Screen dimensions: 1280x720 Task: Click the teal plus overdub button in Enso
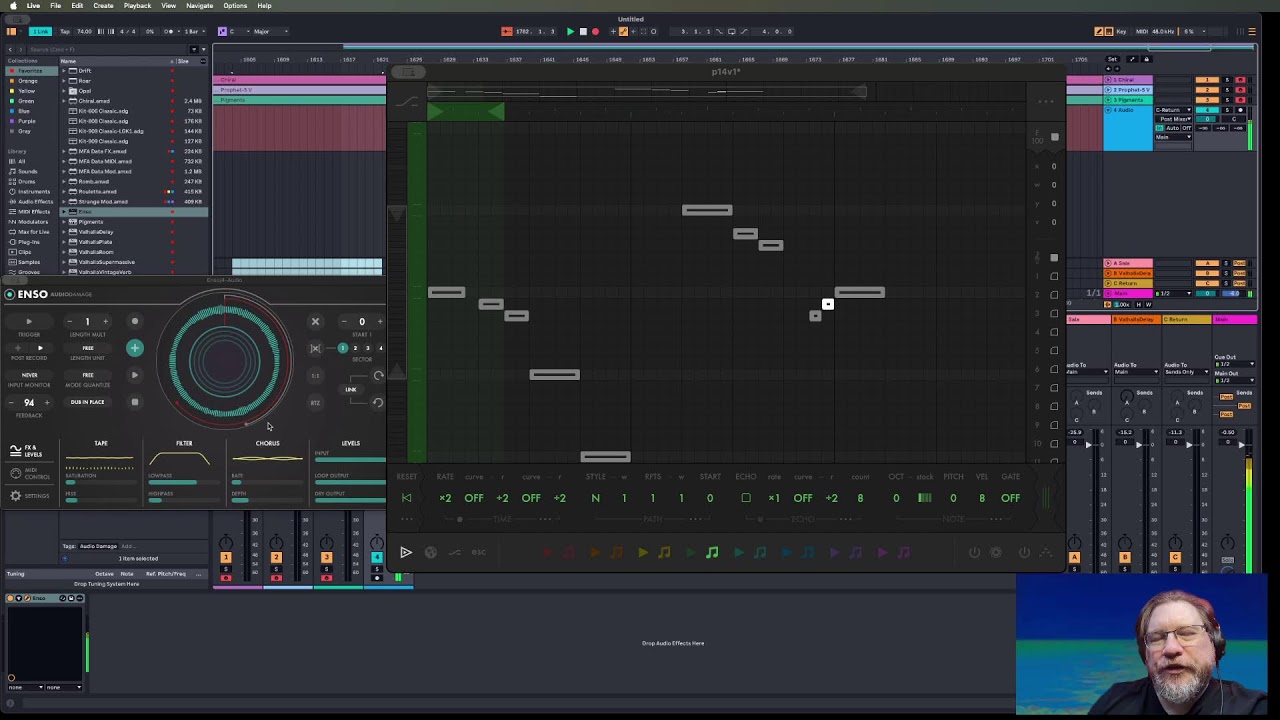[x=135, y=348]
